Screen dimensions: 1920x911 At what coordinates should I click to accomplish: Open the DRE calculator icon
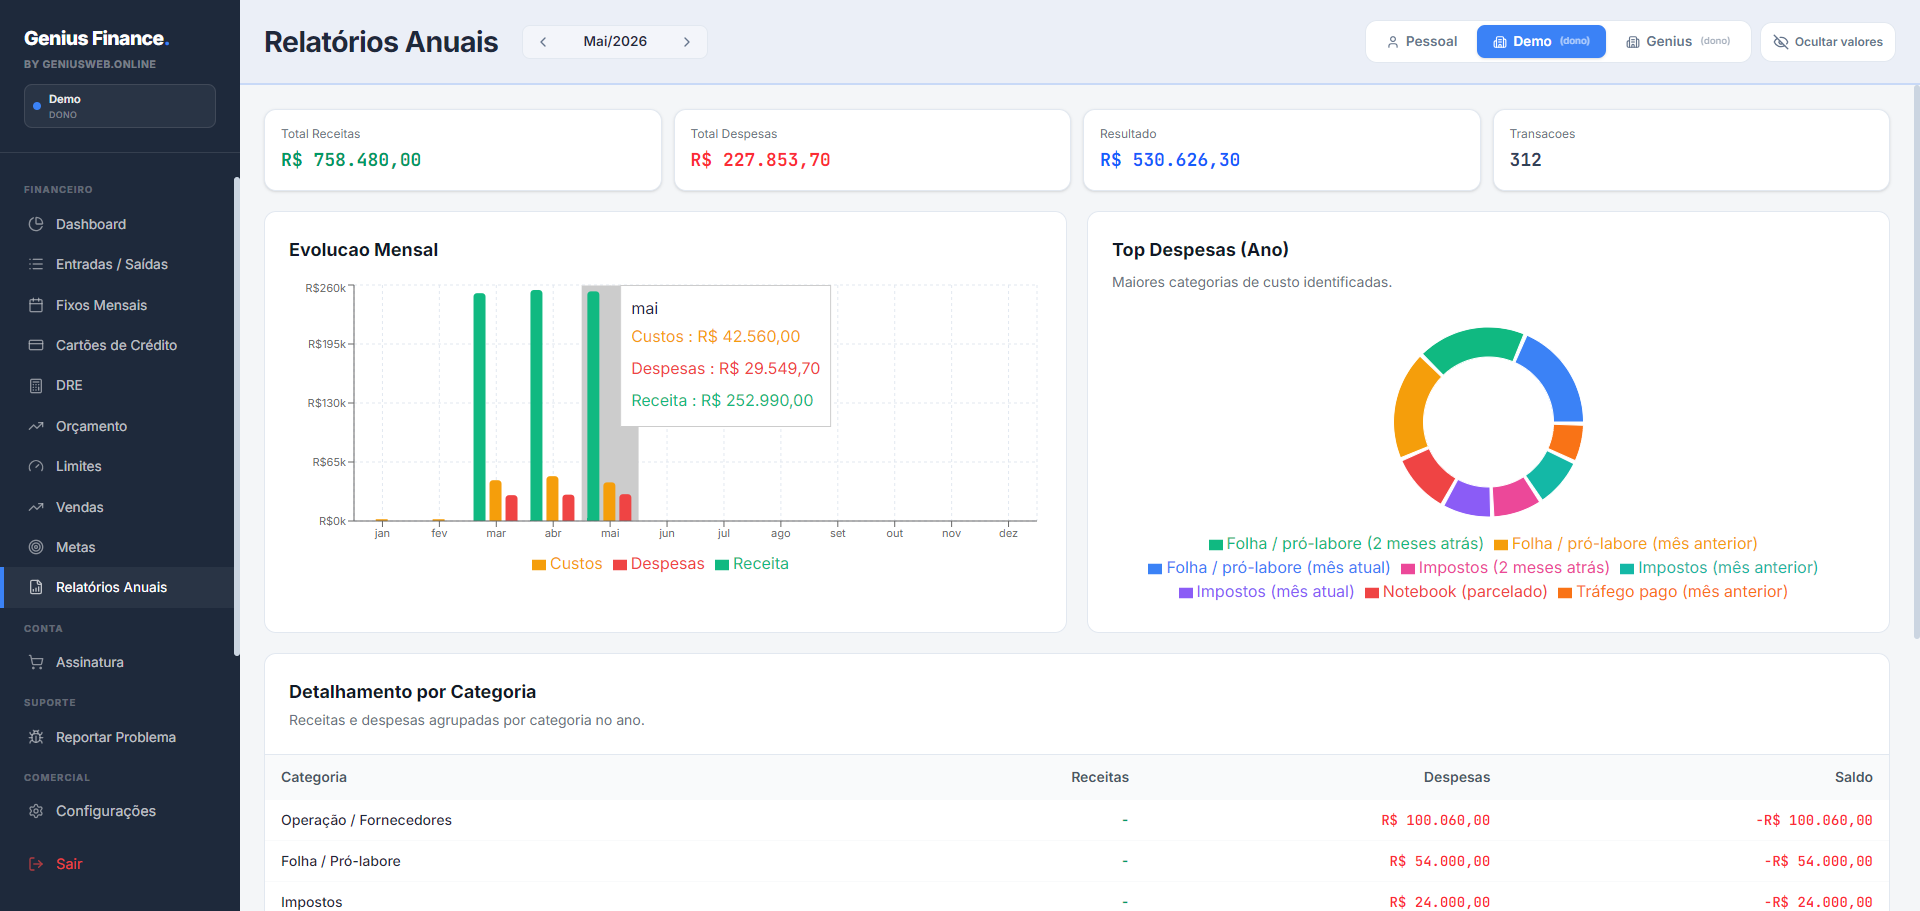coord(36,385)
